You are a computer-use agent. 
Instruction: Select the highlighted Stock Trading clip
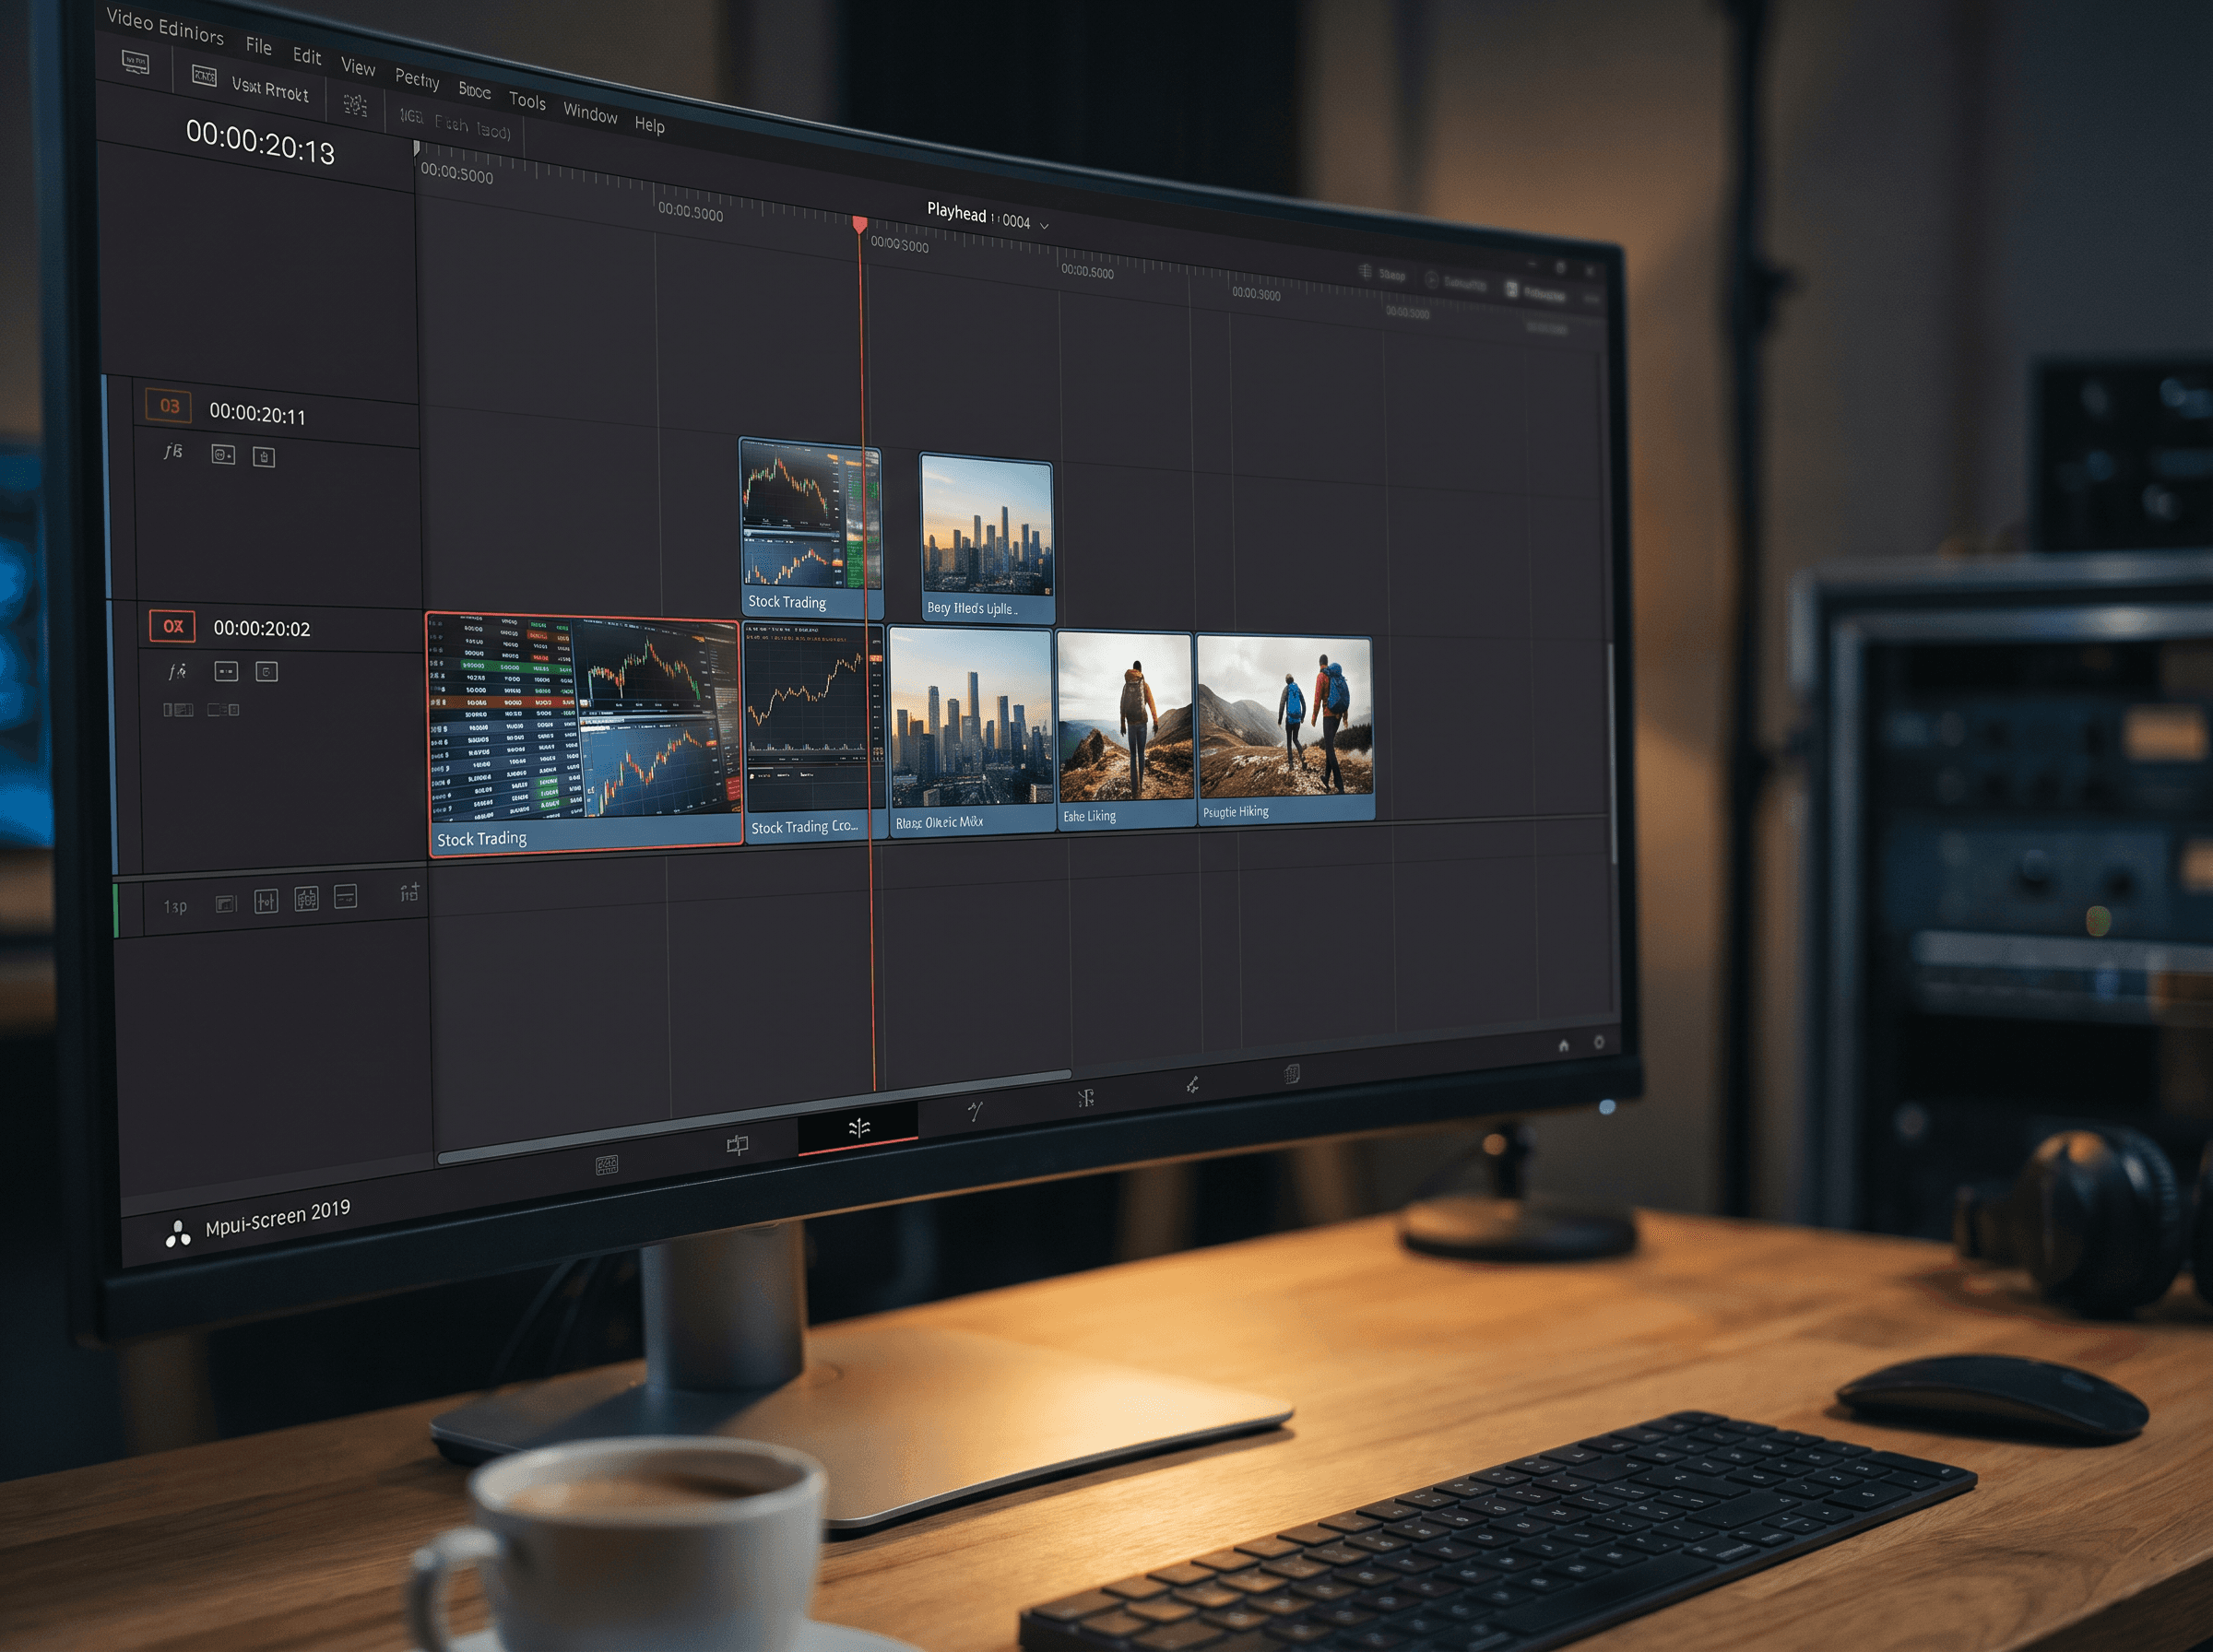coord(584,733)
